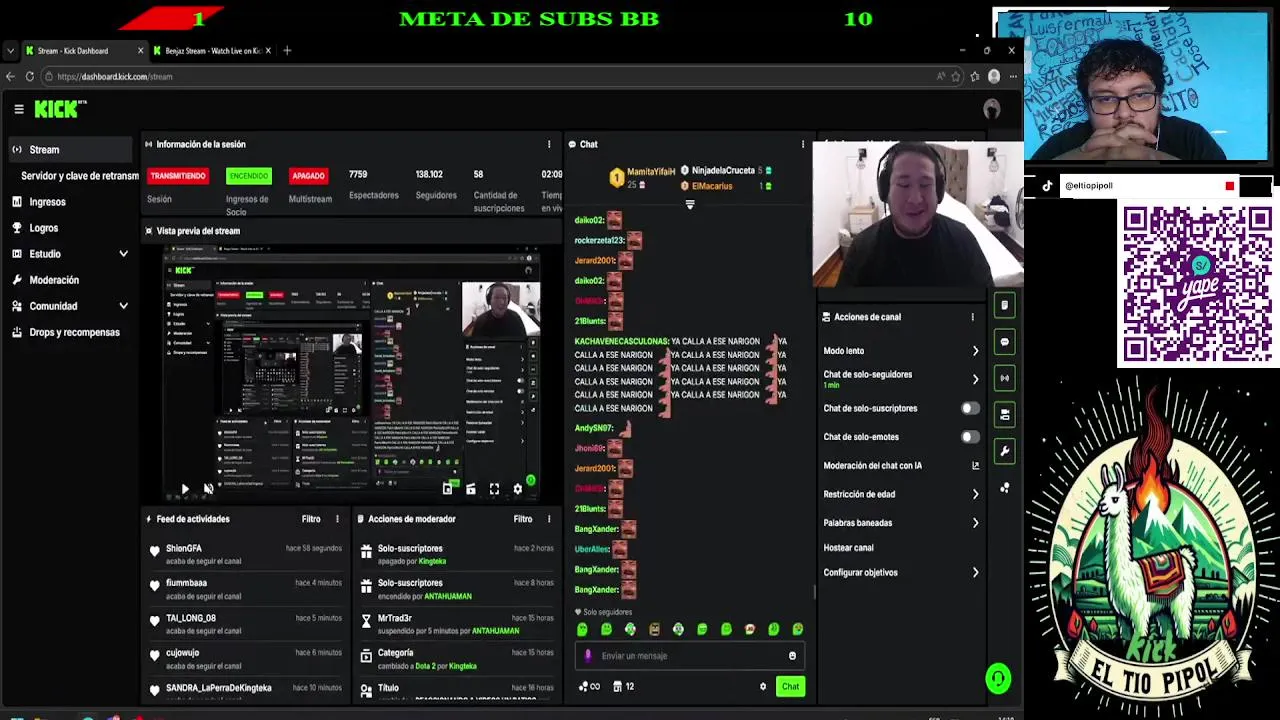The image size is (1280, 720).
Task: Open Feed de actividades three-dot menu
Action: (x=337, y=519)
